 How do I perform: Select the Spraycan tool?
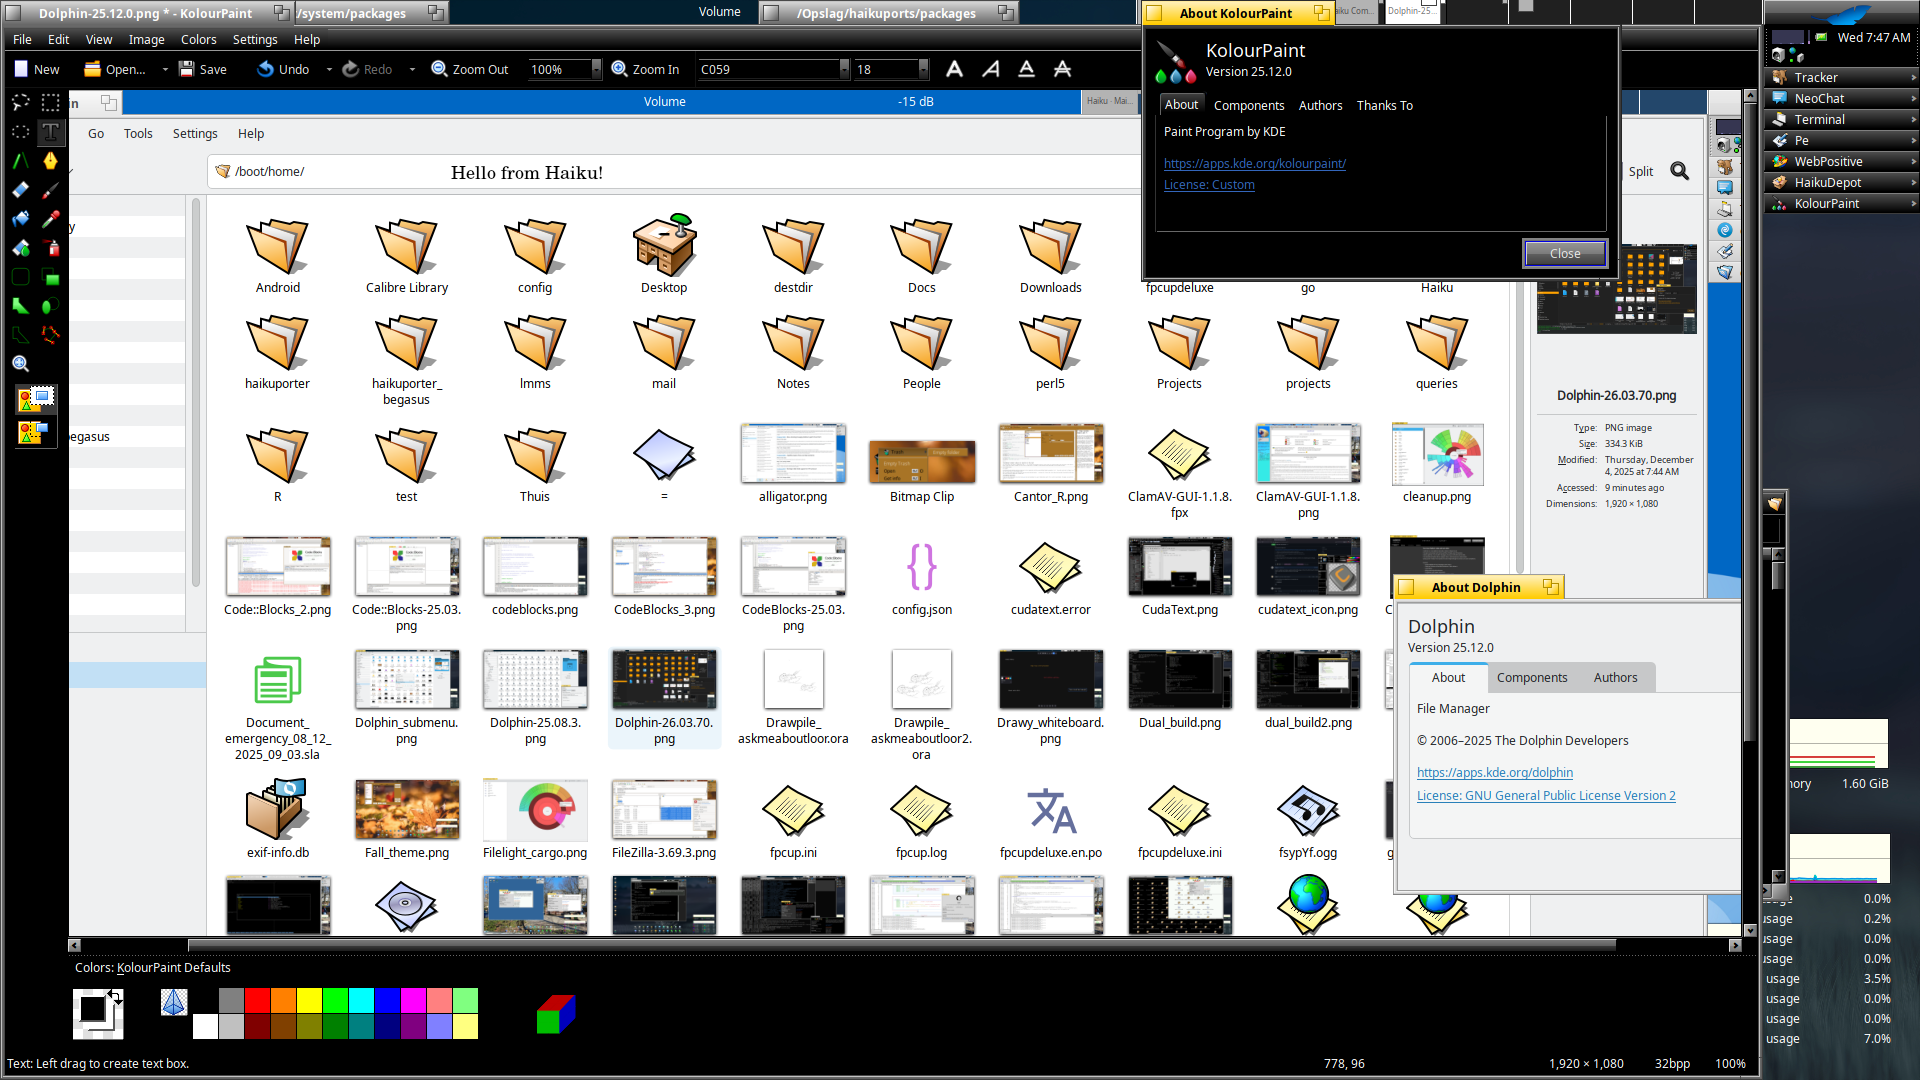point(50,248)
